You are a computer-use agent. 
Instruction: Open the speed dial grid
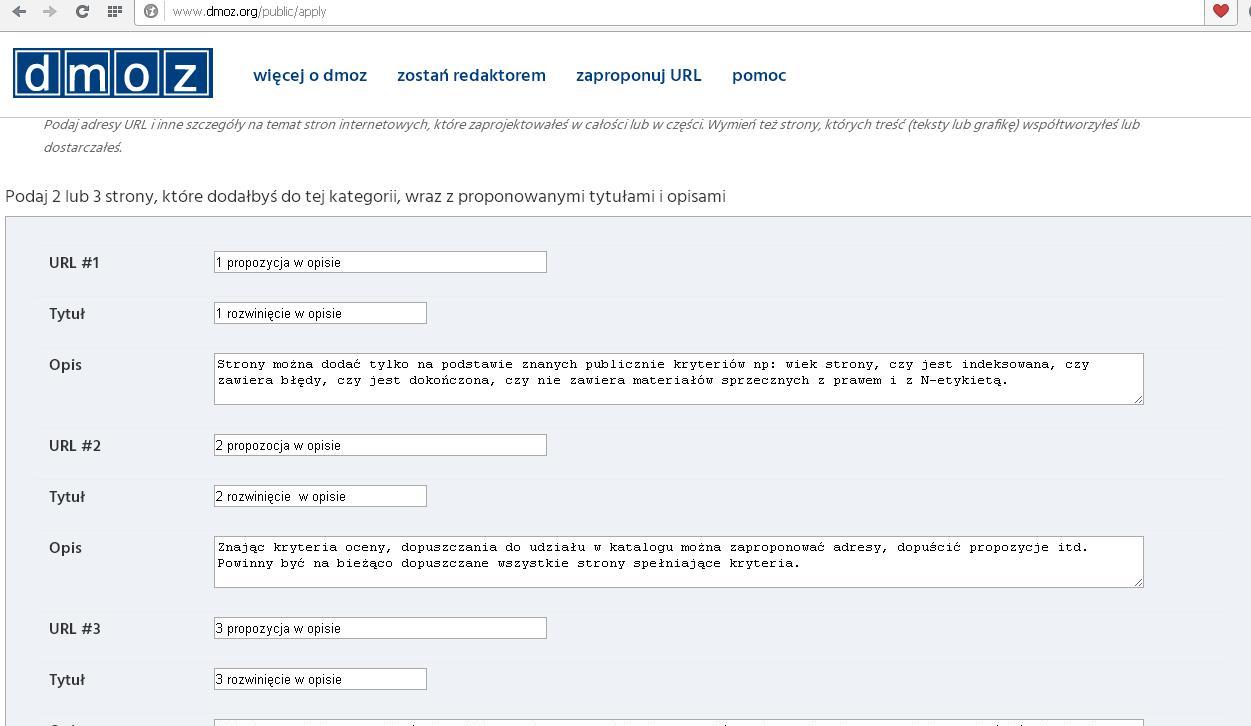[x=115, y=12]
